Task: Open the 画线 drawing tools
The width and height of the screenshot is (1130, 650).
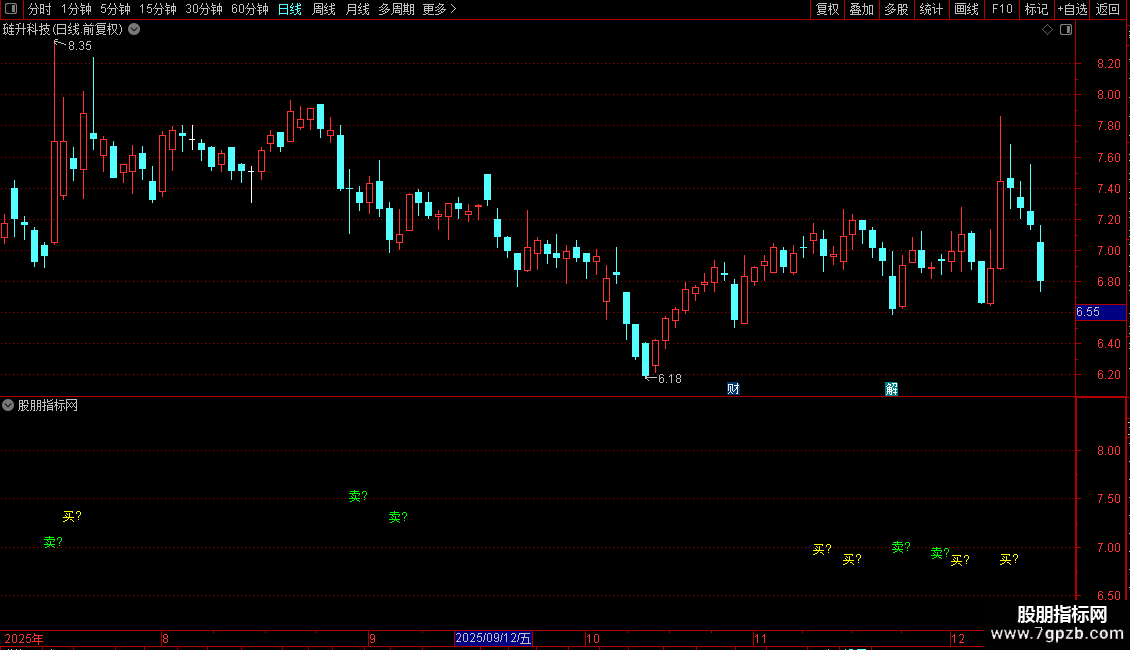Action: (x=966, y=9)
